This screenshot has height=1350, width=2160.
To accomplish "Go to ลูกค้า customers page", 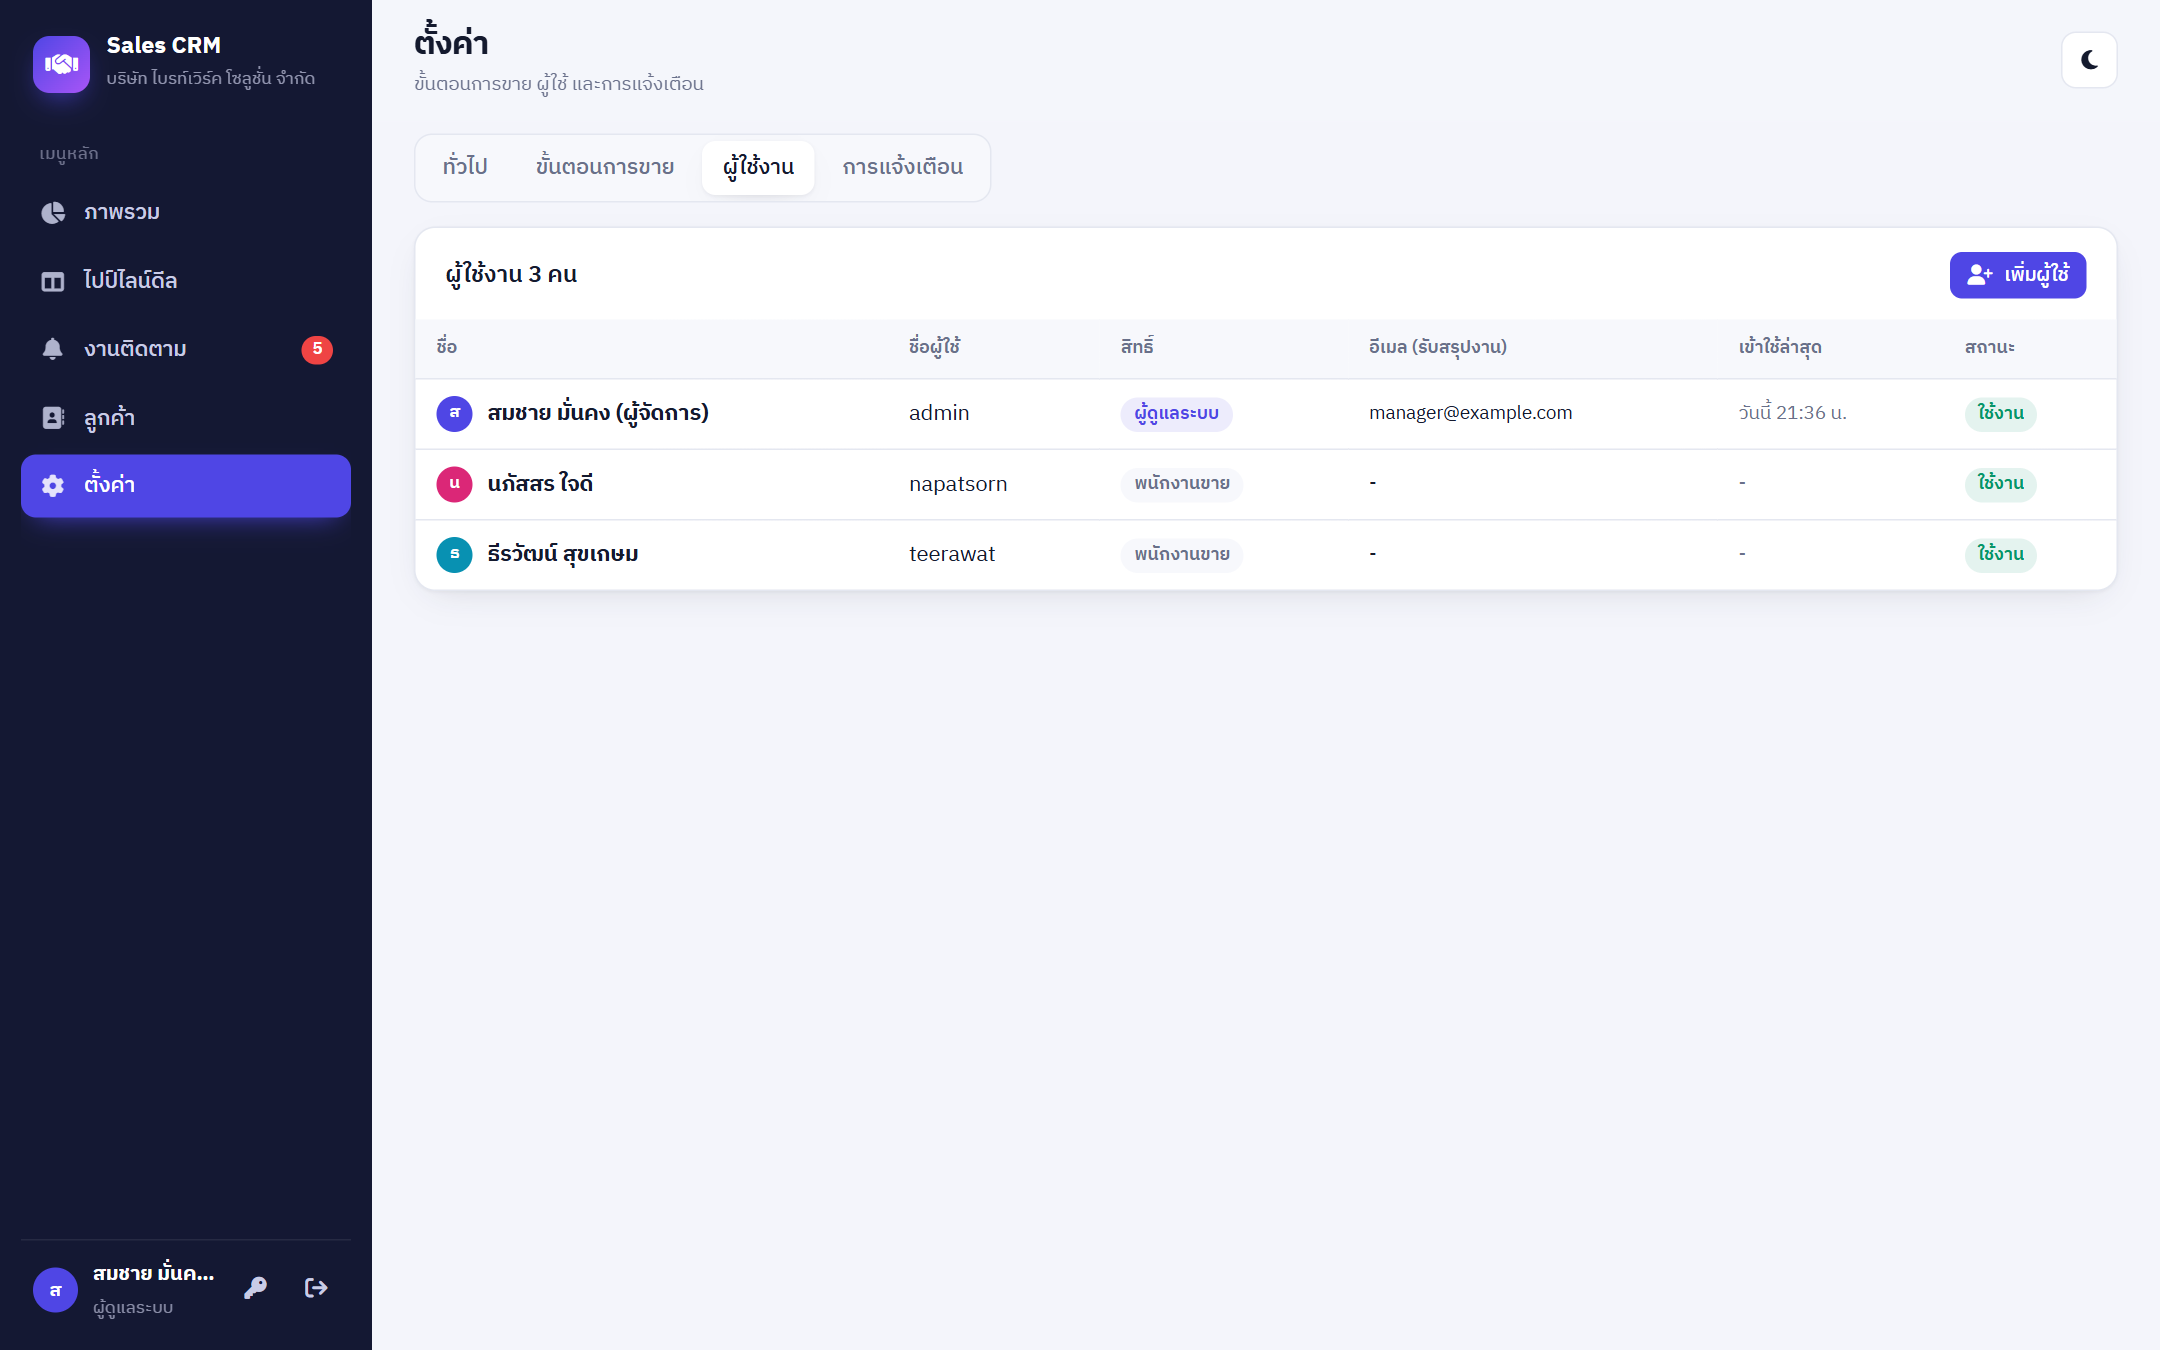I will (x=186, y=418).
